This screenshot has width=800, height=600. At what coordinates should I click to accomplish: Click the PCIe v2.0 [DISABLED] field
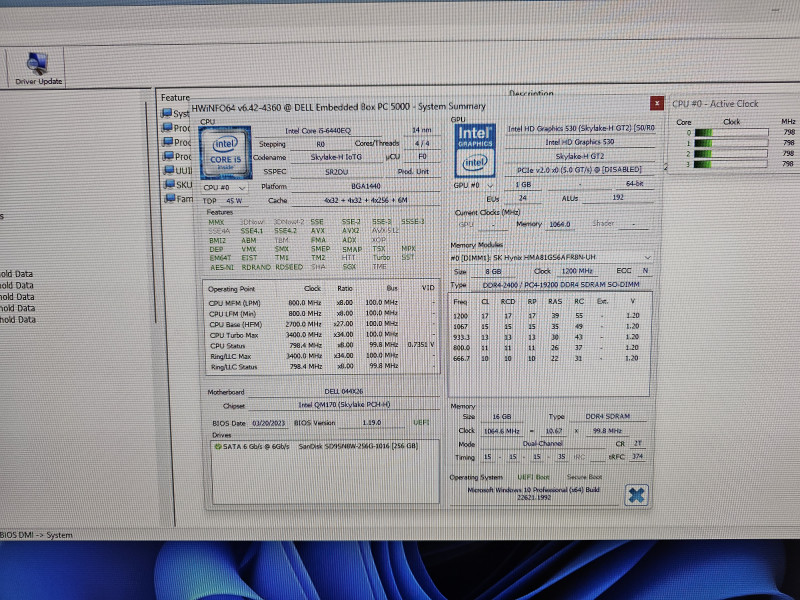(579, 169)
